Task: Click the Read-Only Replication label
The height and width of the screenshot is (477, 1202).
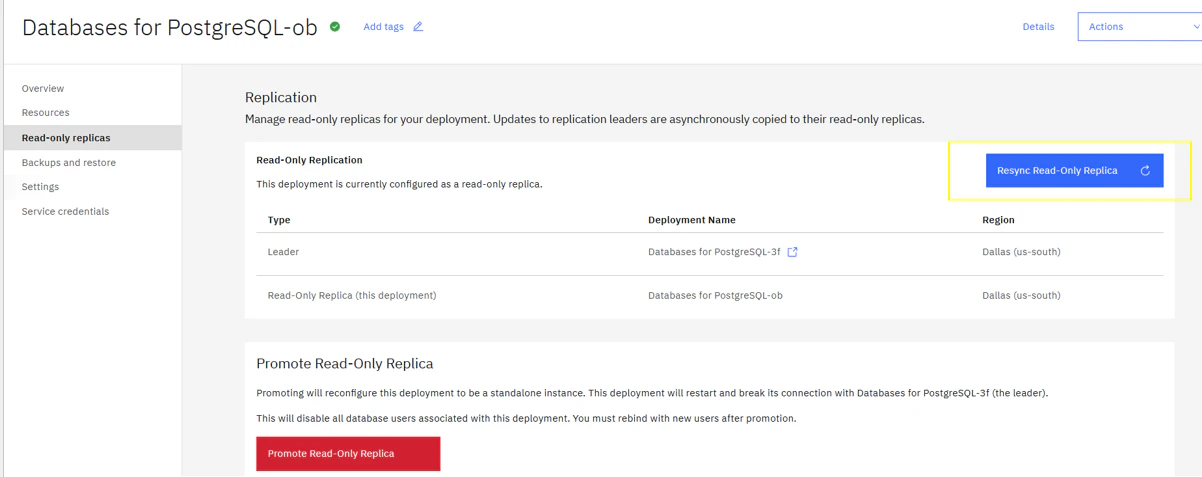Action: point(309,160)
